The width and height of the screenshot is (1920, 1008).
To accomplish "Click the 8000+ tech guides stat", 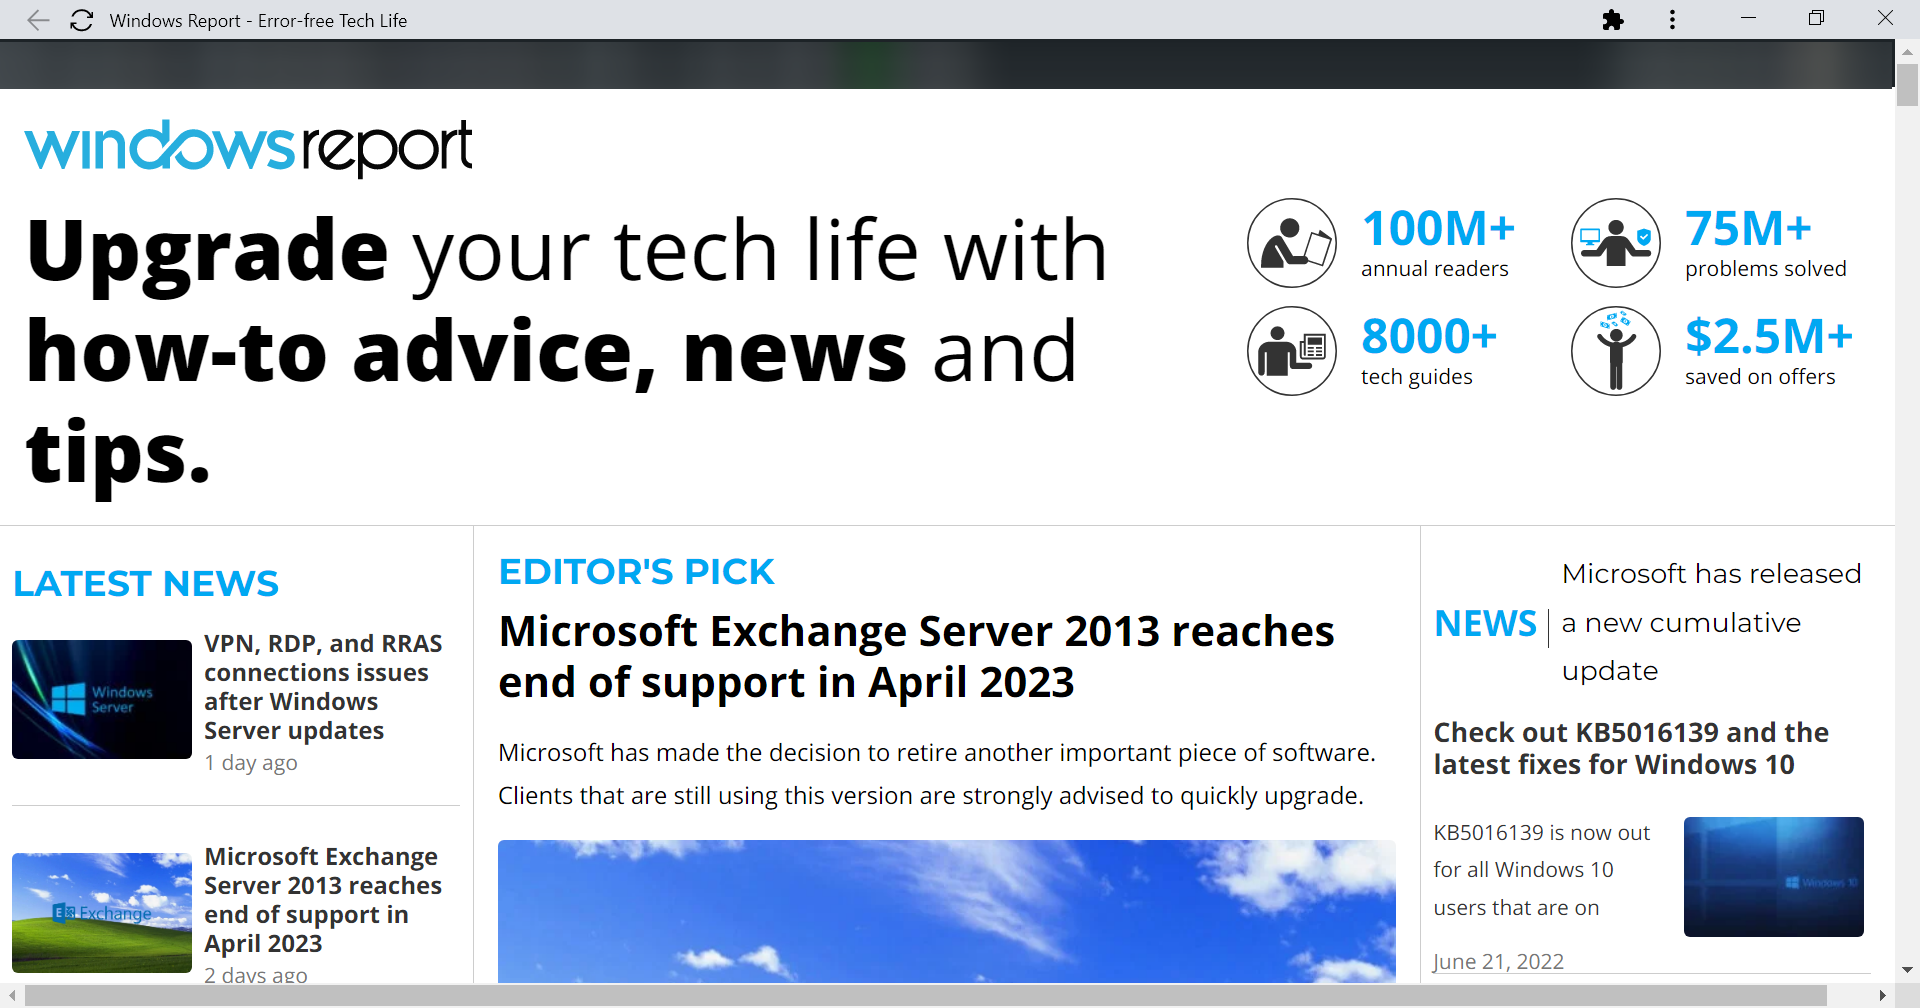I will coord(1429,351).
